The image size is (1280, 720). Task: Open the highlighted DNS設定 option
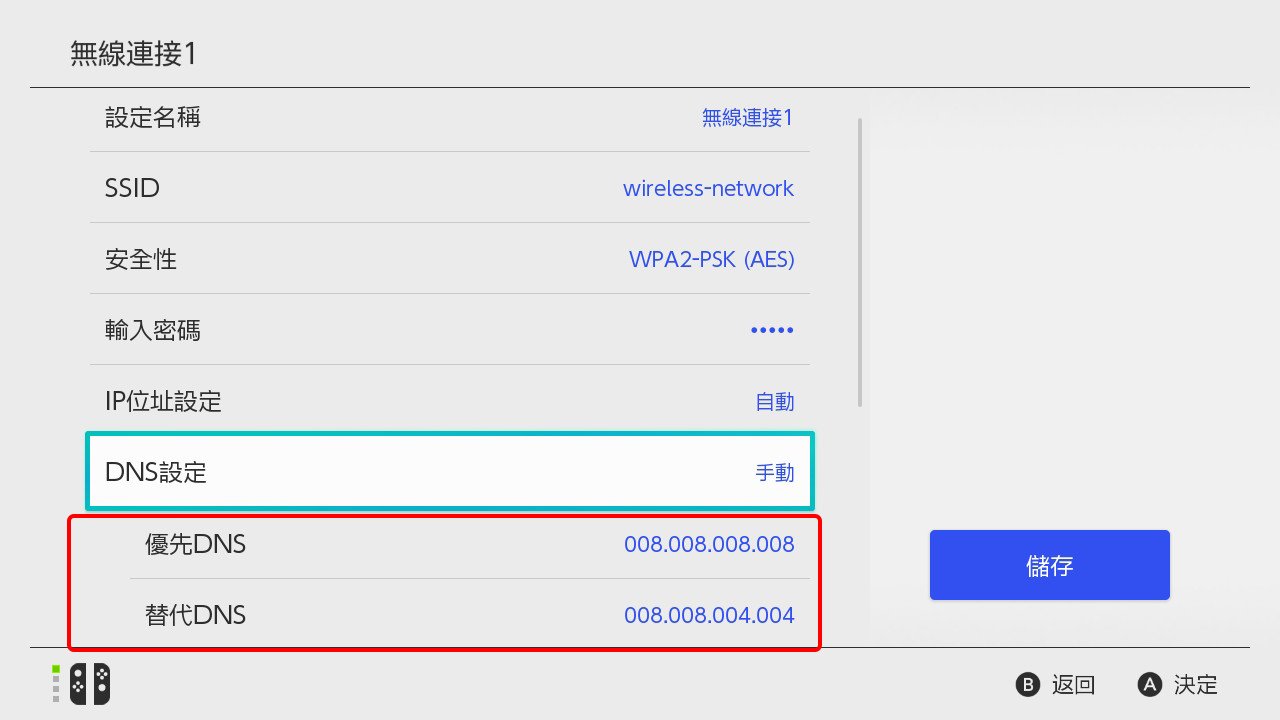click(x=156, y=472)
